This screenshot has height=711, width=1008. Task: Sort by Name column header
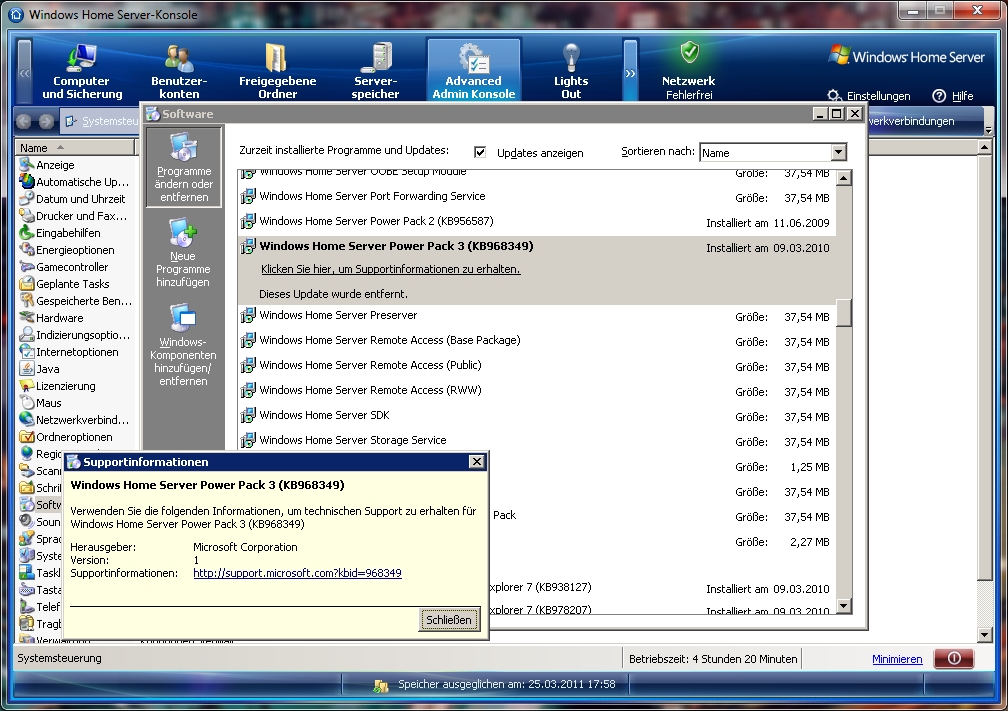tap(75, 148)
